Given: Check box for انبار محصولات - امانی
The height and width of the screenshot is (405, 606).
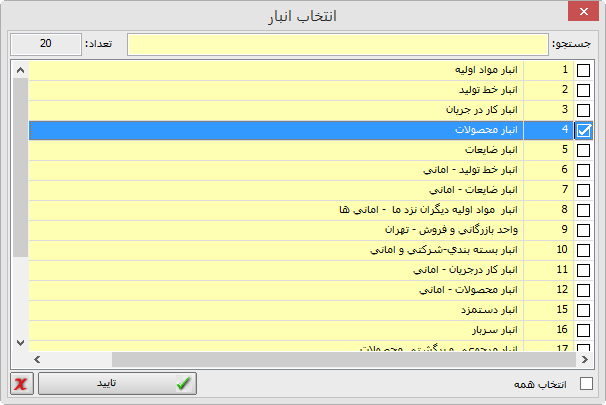Looking at the screenshot, I should (x=583, y=291).
